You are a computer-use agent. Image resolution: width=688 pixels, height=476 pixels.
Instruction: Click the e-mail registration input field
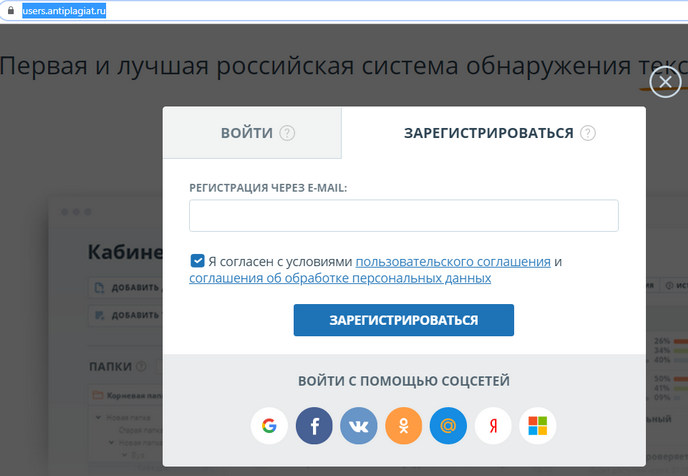coord(403,216)
